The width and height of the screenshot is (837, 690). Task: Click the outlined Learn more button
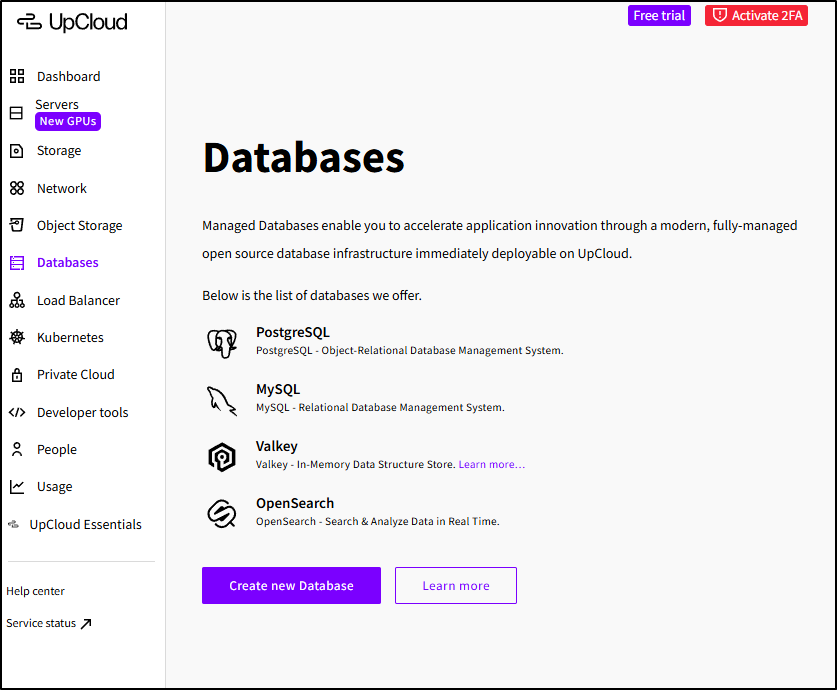[x=456, y=586]
